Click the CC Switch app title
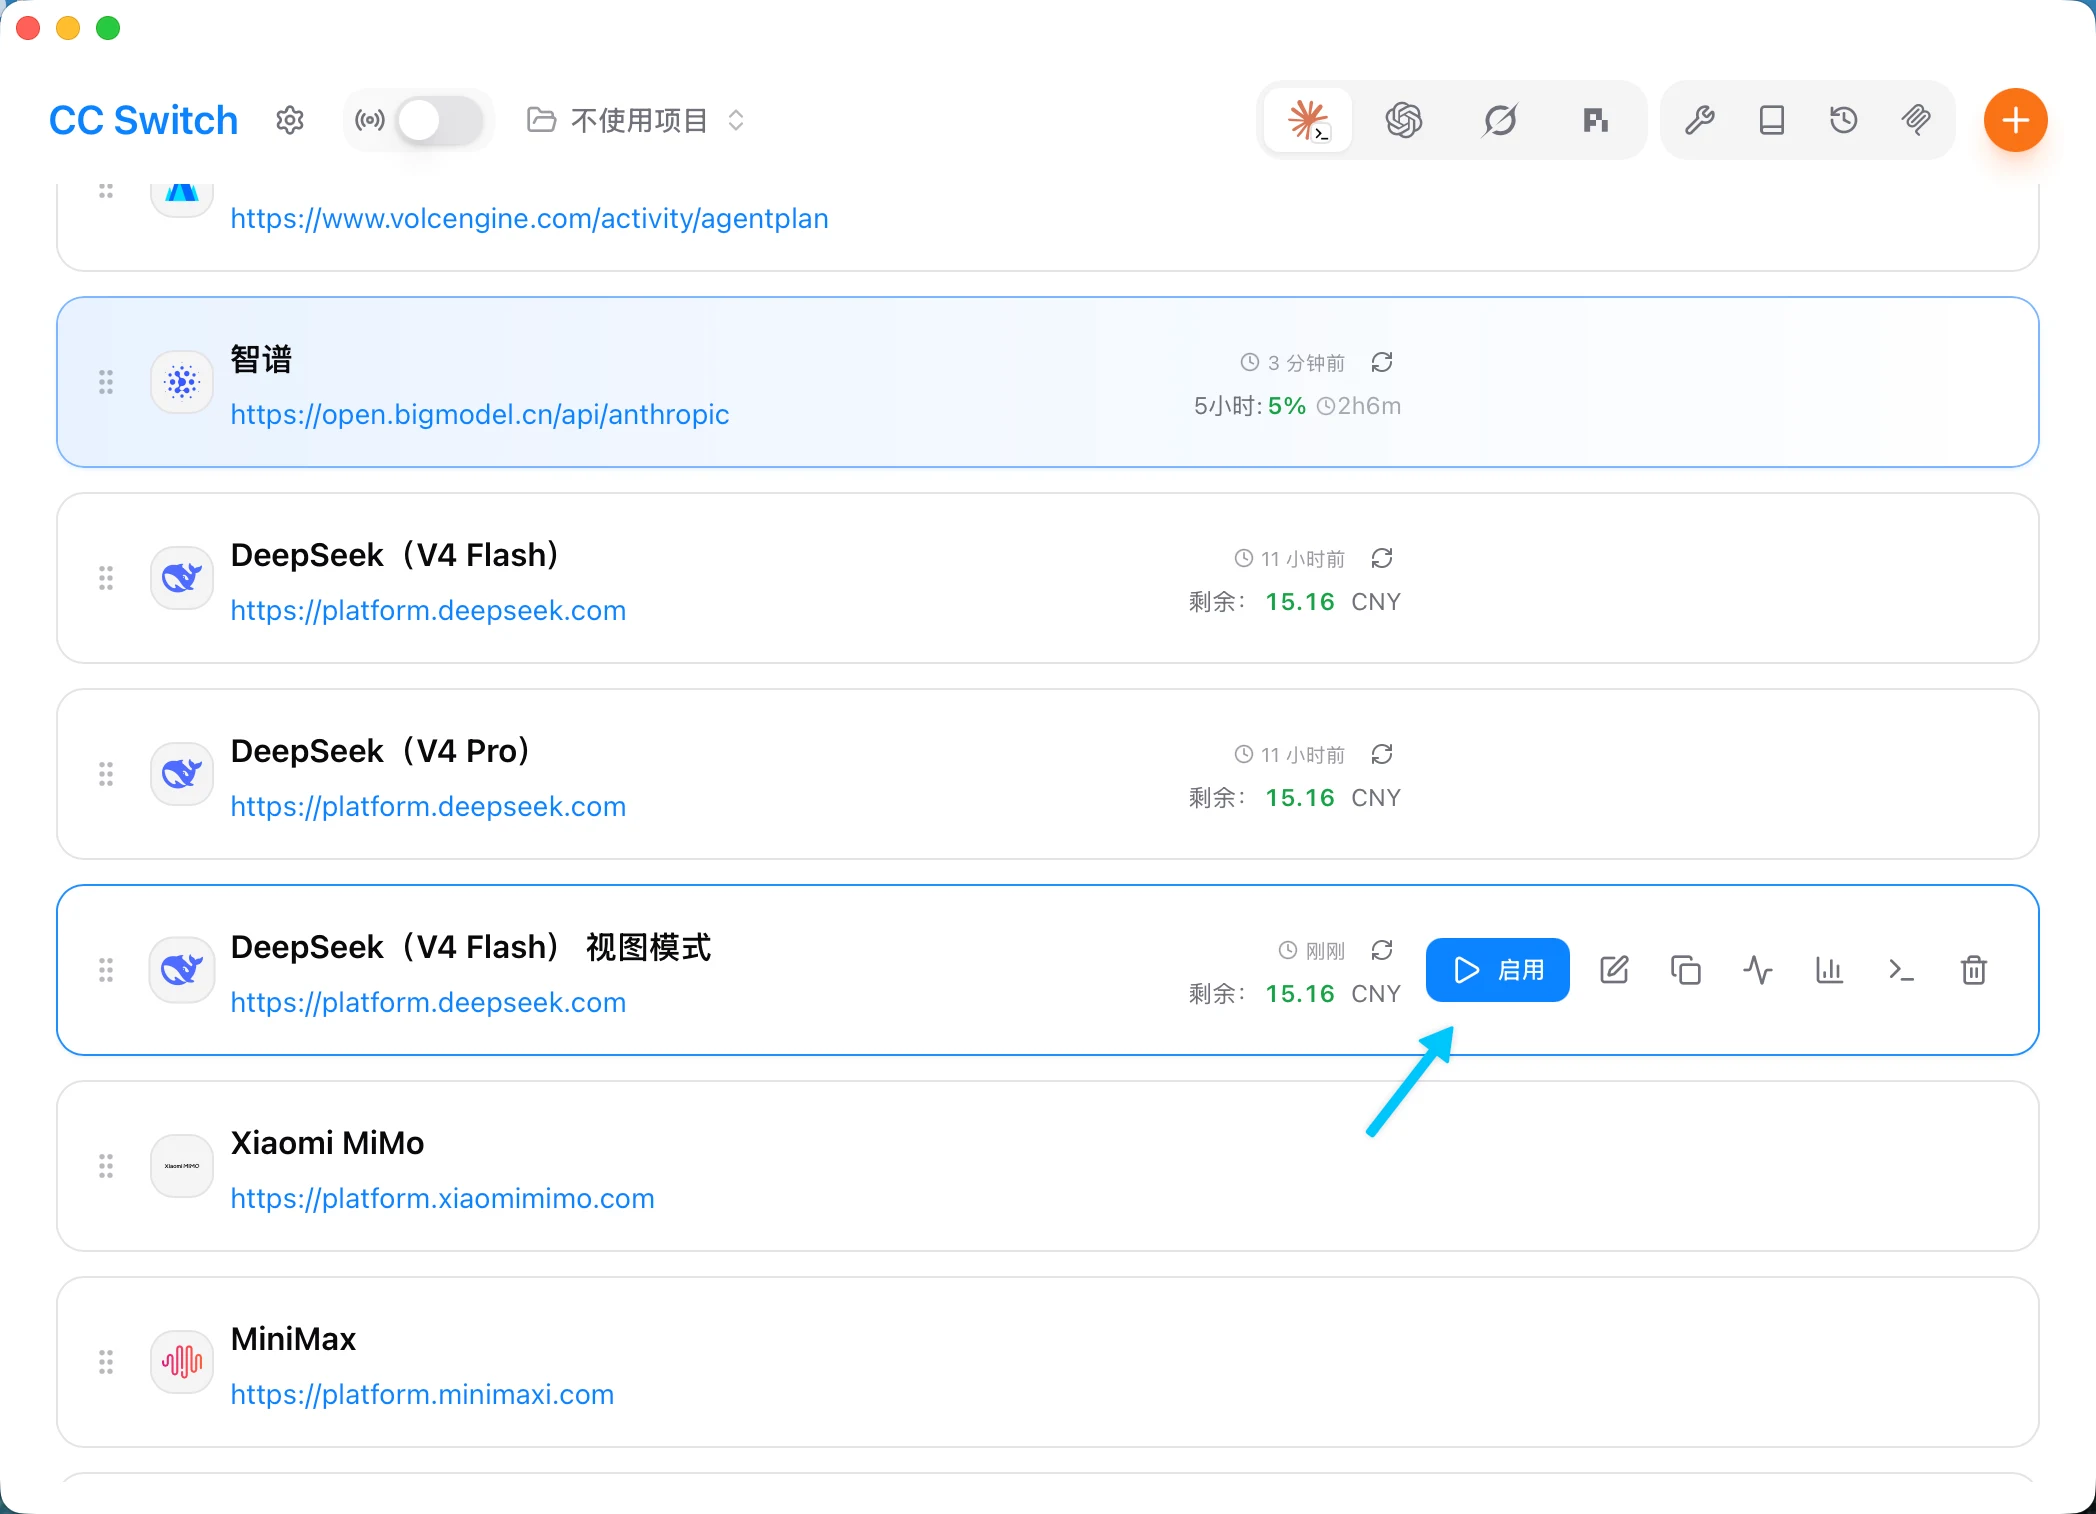The image size is (2096, 1514). coord(143,120)
